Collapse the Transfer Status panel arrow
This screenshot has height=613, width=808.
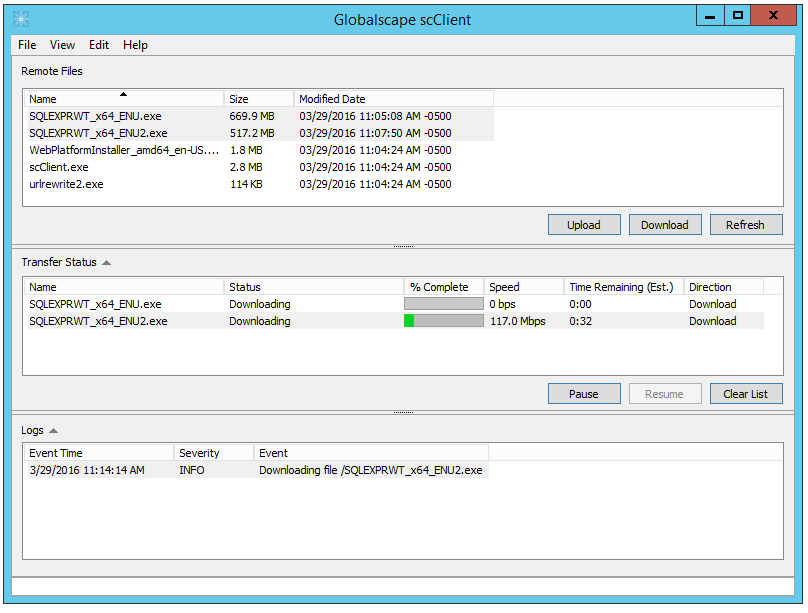click(x=107, y=263)
